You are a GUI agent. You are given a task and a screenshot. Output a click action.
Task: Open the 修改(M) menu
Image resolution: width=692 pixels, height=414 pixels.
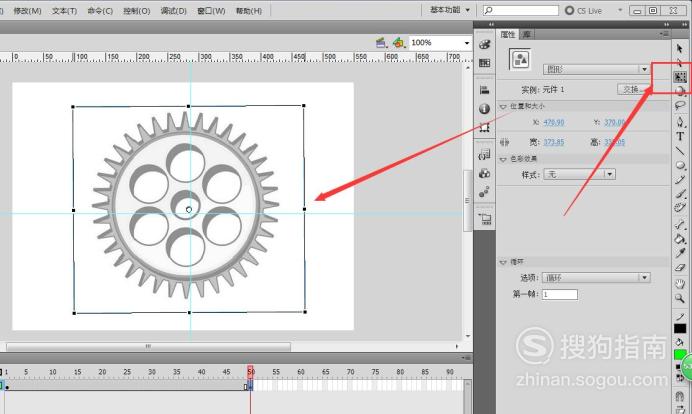tap(27, 11)
